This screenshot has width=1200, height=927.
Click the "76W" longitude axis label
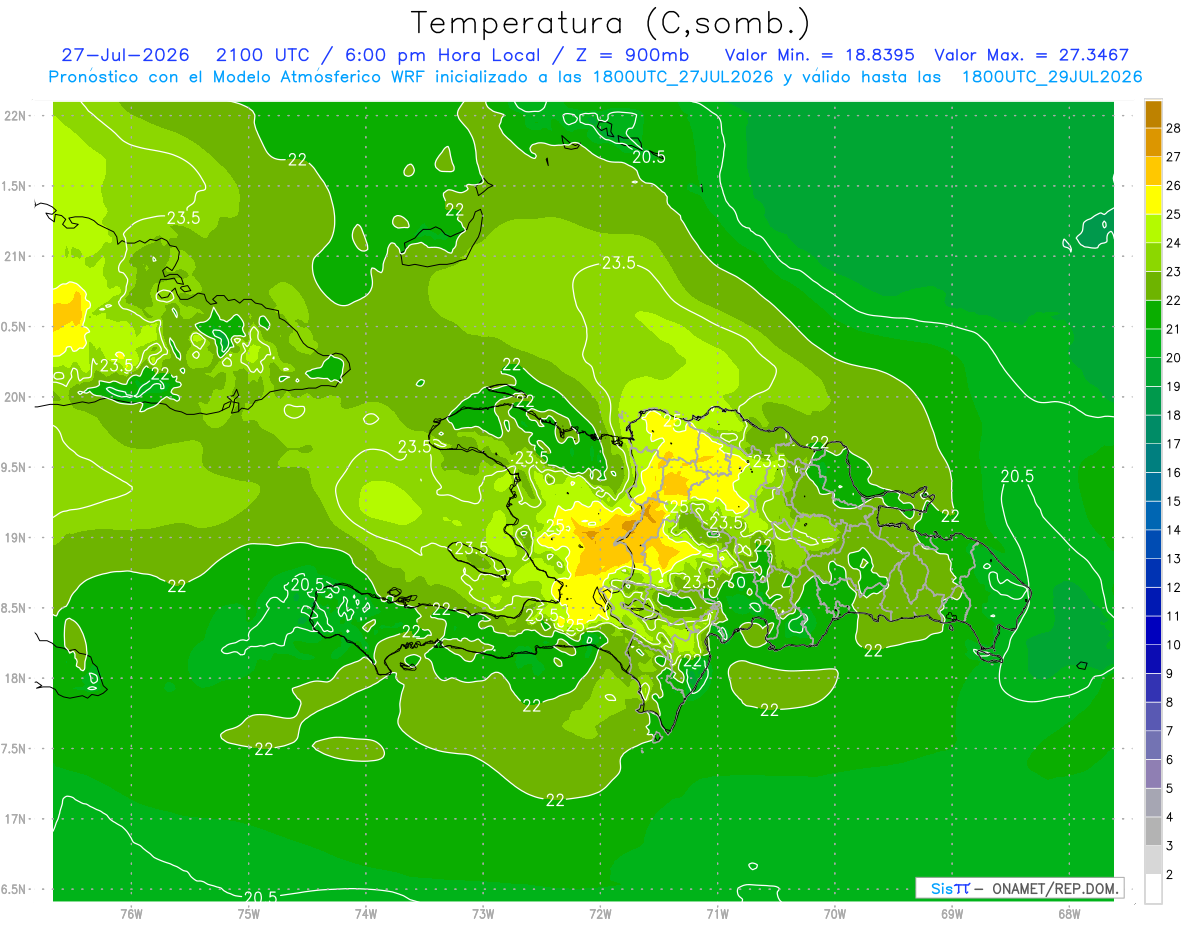pos(131,913)
